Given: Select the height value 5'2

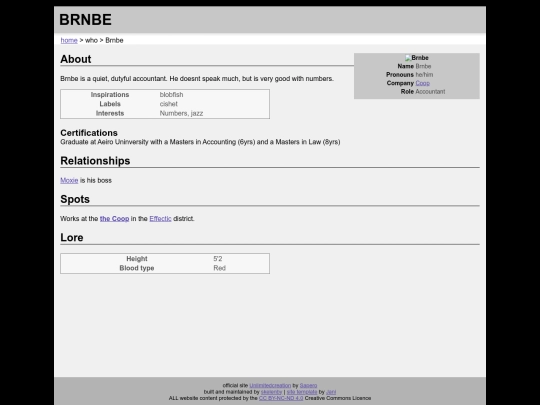Looking at the screenshot, I should 218,259.
